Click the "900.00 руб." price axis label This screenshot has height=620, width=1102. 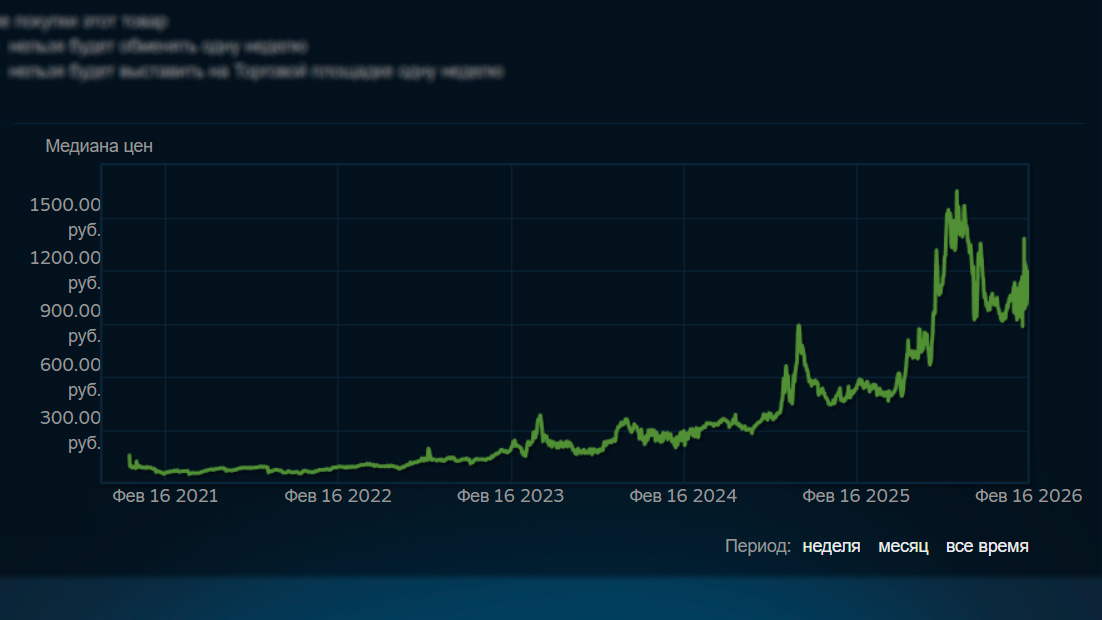tap(70, 323)
